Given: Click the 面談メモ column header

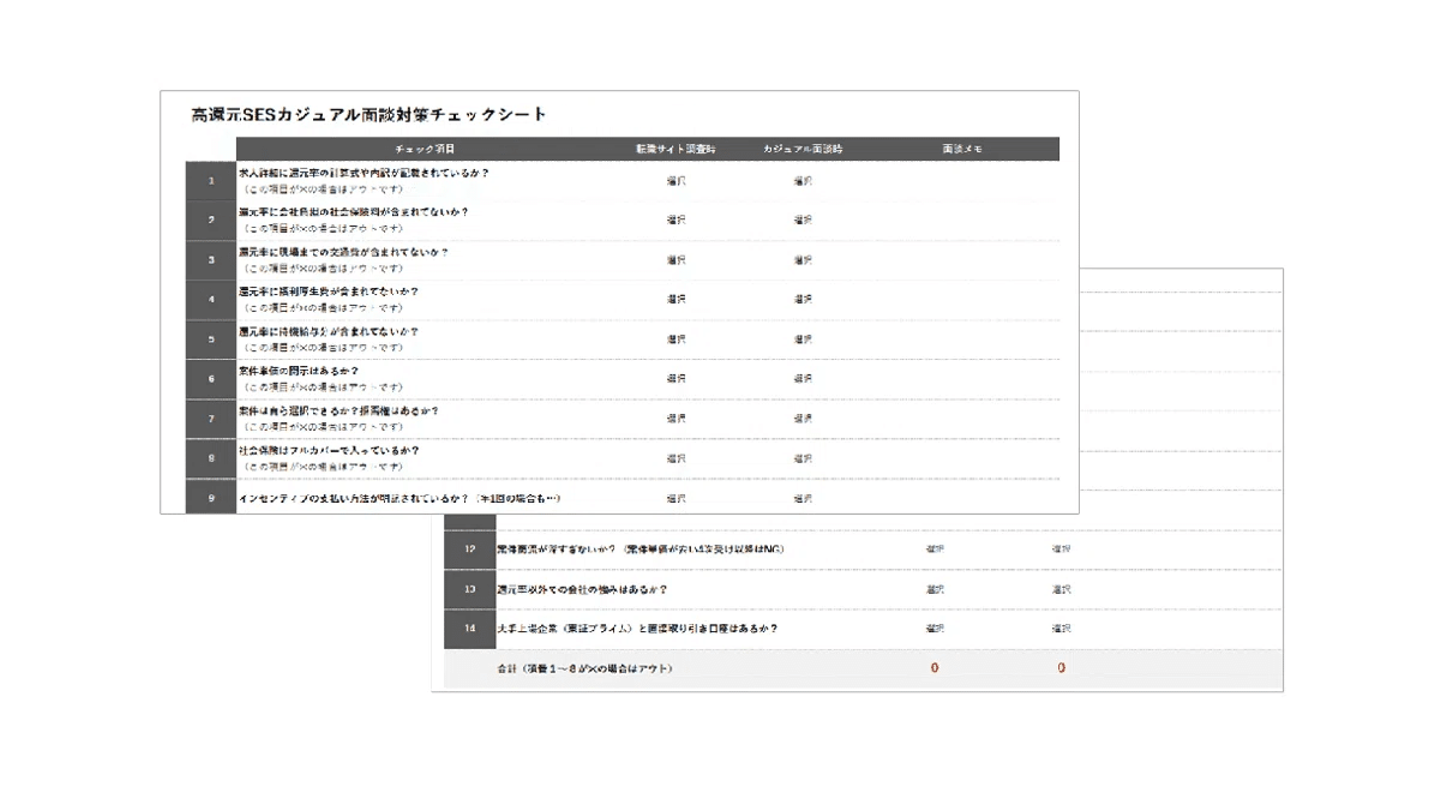Looking at the screenshot, I should point(962,149).
